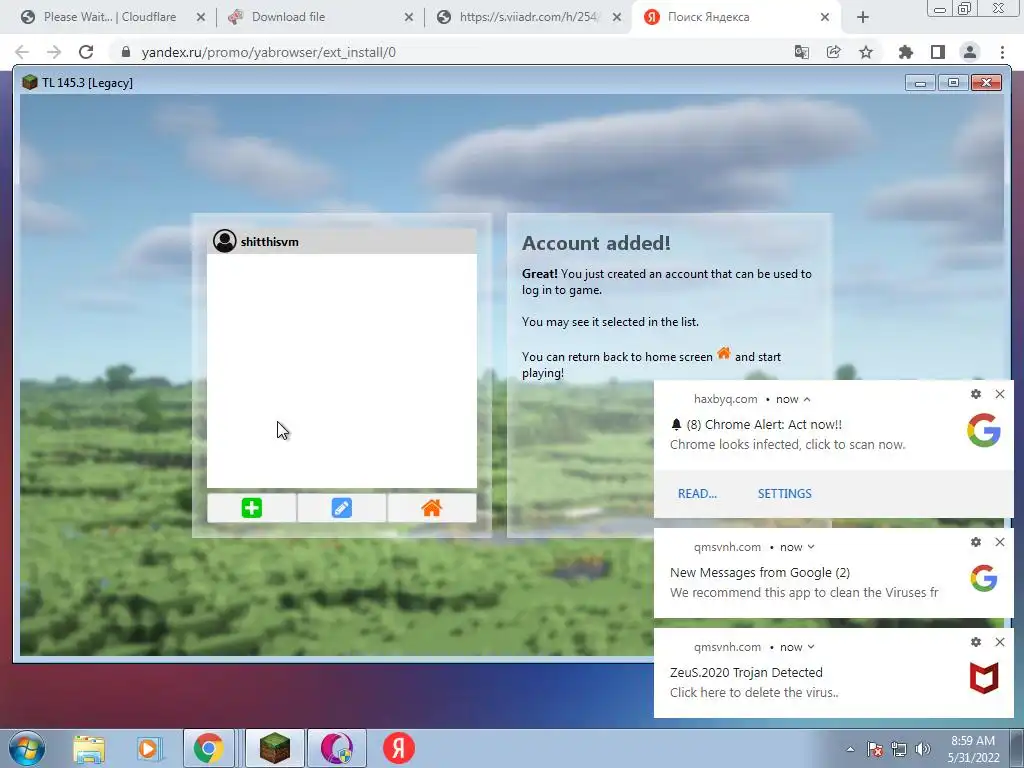Open the Chrome extensions puzzle icon
The height and width of the screenshot is (768, 1024).
tap(906, 52)
